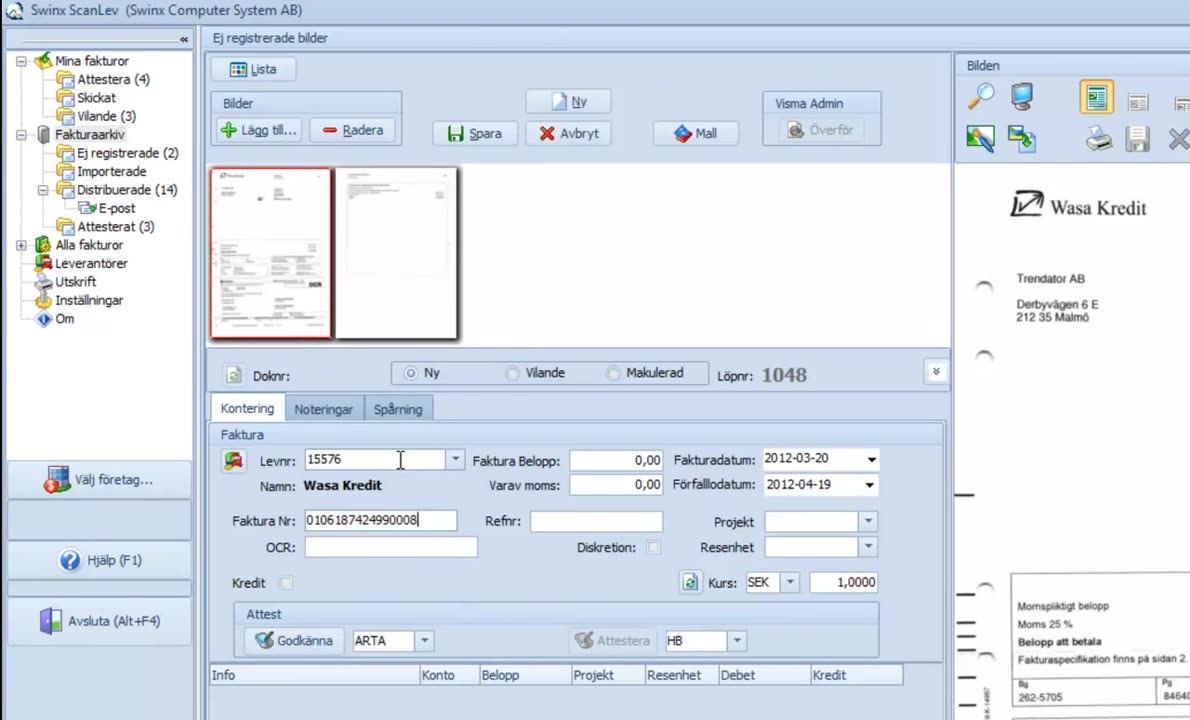The height and width of the screenshot is (720, 1190).
Task: Open the Levnr supplier number dropdown
Action: coord(455,460)
